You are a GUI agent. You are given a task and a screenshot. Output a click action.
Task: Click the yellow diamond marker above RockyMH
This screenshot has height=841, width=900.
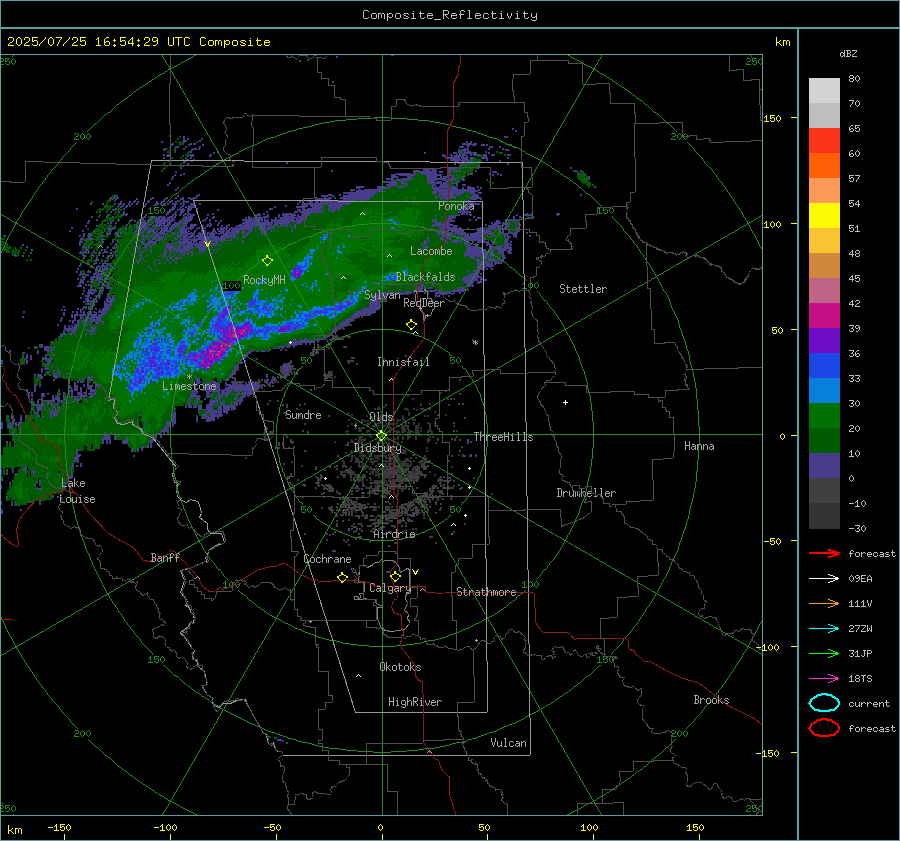pyautogui.click(x=267, y=261)
